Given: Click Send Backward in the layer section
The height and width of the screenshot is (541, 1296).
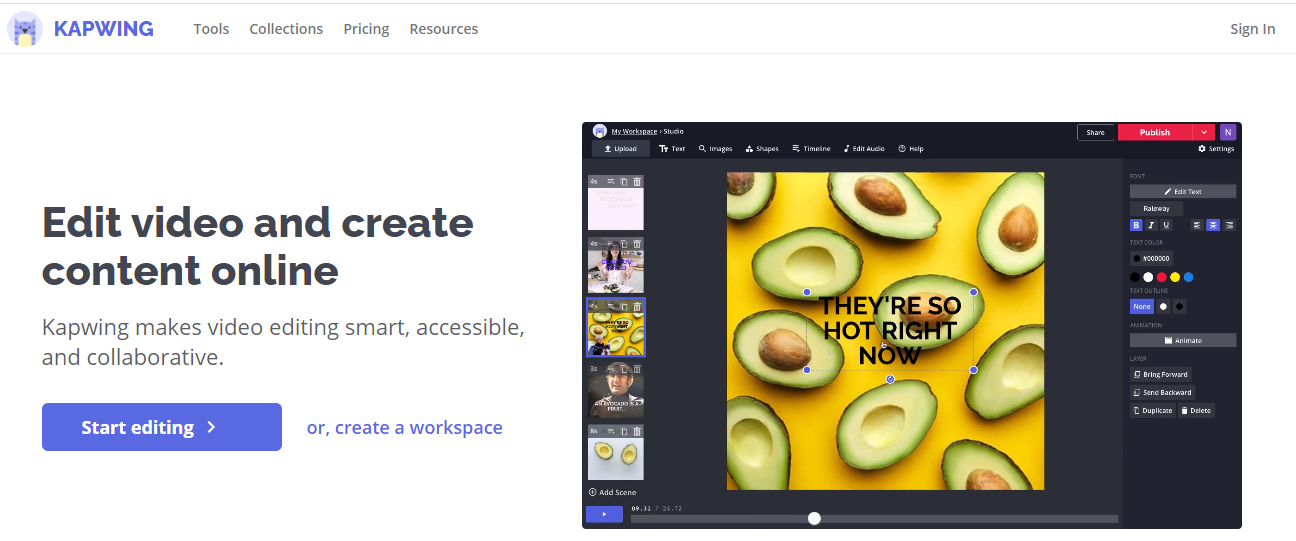Looking at the screenshot, I should tap(1162, 392).
